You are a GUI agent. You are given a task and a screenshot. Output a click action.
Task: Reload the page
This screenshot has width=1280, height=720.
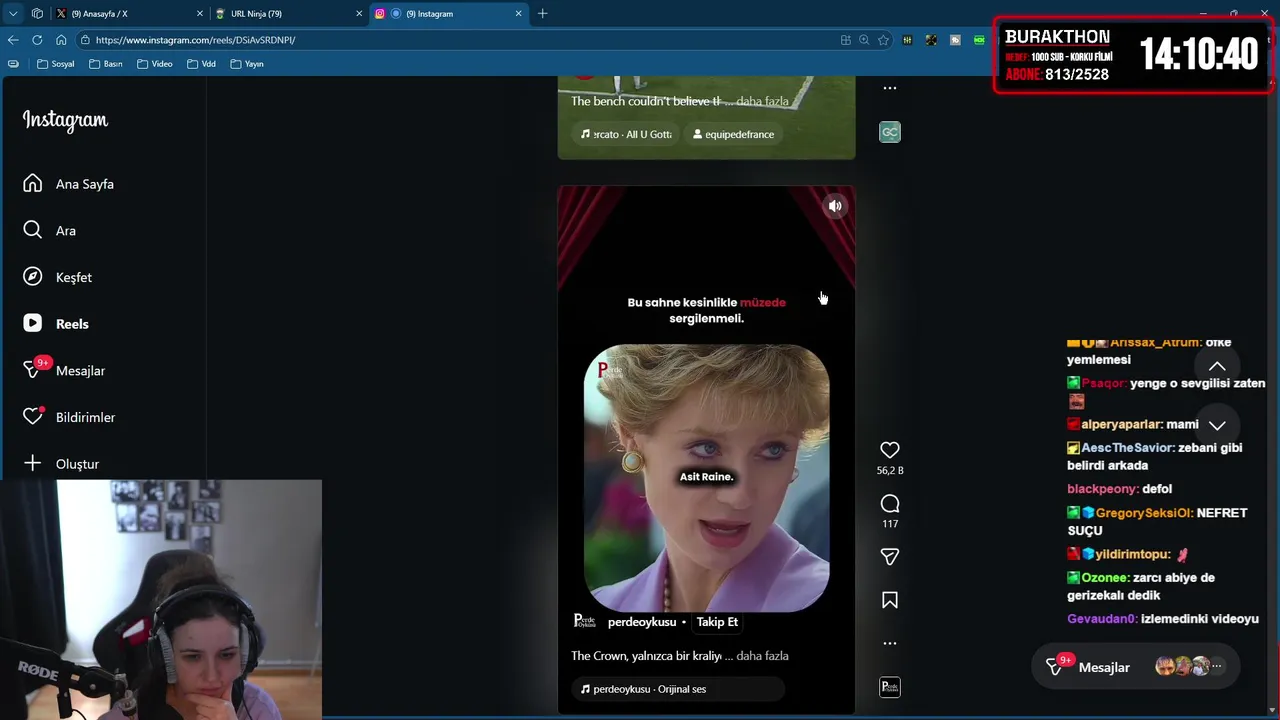[37, 40]
